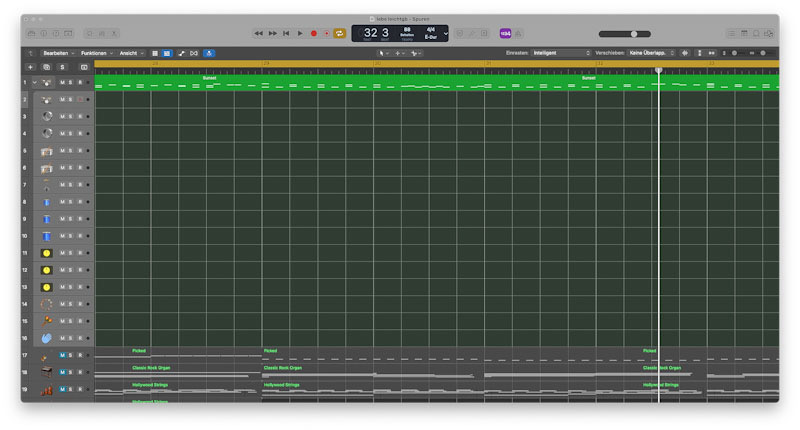Open the plus secondary tool menu
800x430 pixels.
[x=399, y=53]
